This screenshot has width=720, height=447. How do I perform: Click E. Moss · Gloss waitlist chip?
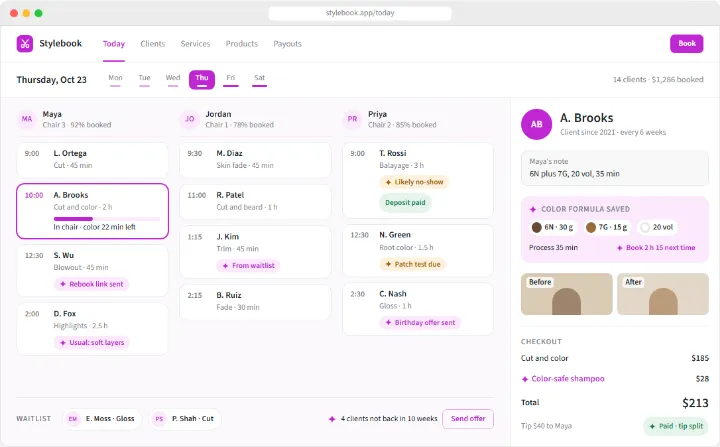click(101, 419)
